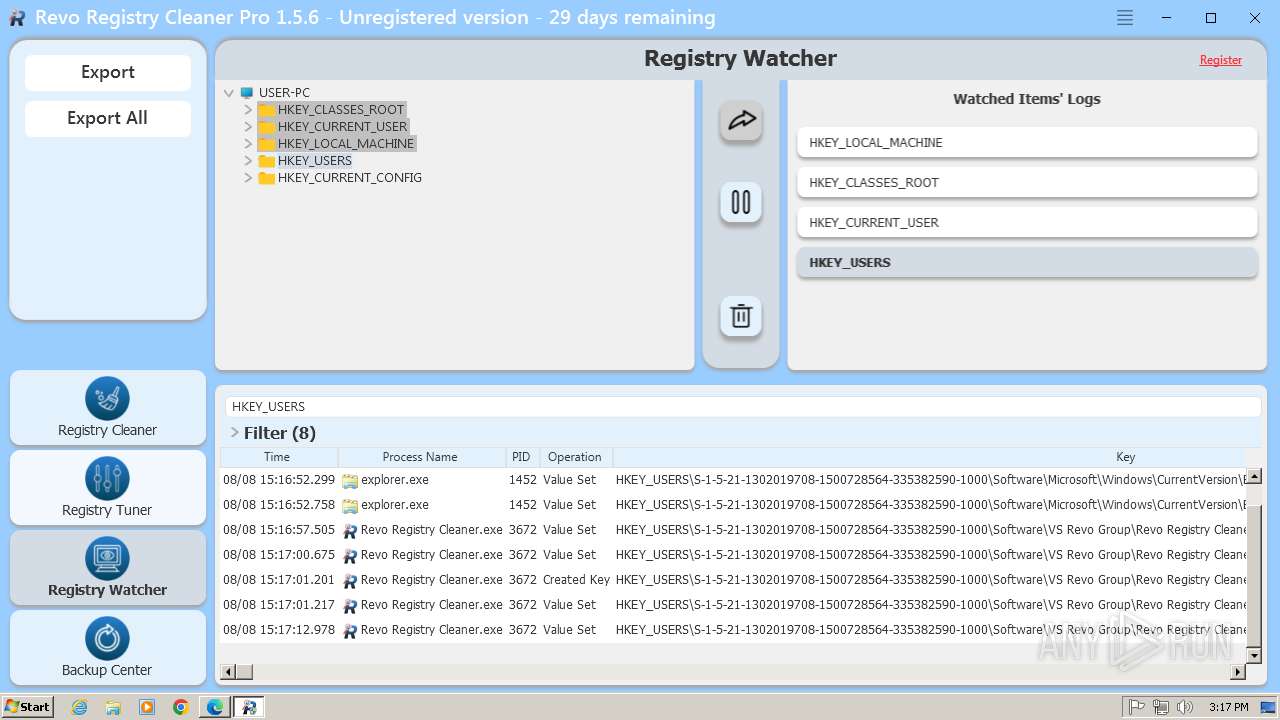This screenshot has height=720, width=1280.
Task: Open File Explorer from taskbar
Action: [113, 707]
